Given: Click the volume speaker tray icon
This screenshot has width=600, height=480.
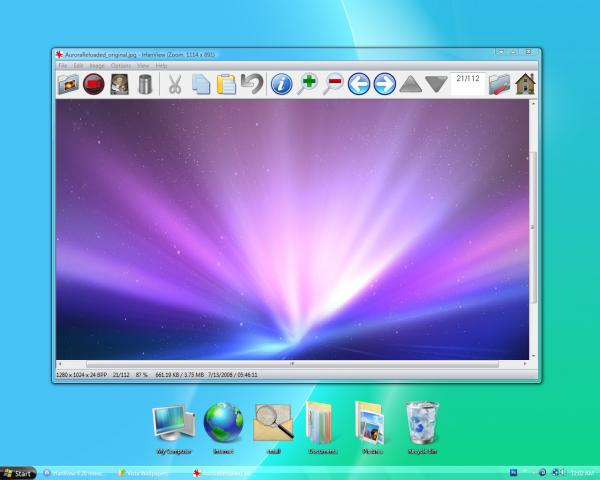Looking at the screenshot, I should (x=562, y=473).
